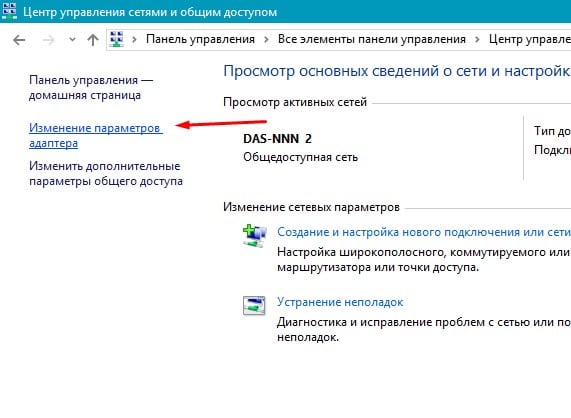Click the Forward navigation arrow
Viewport: 571px width, 418px height.
tap(48, 40)
